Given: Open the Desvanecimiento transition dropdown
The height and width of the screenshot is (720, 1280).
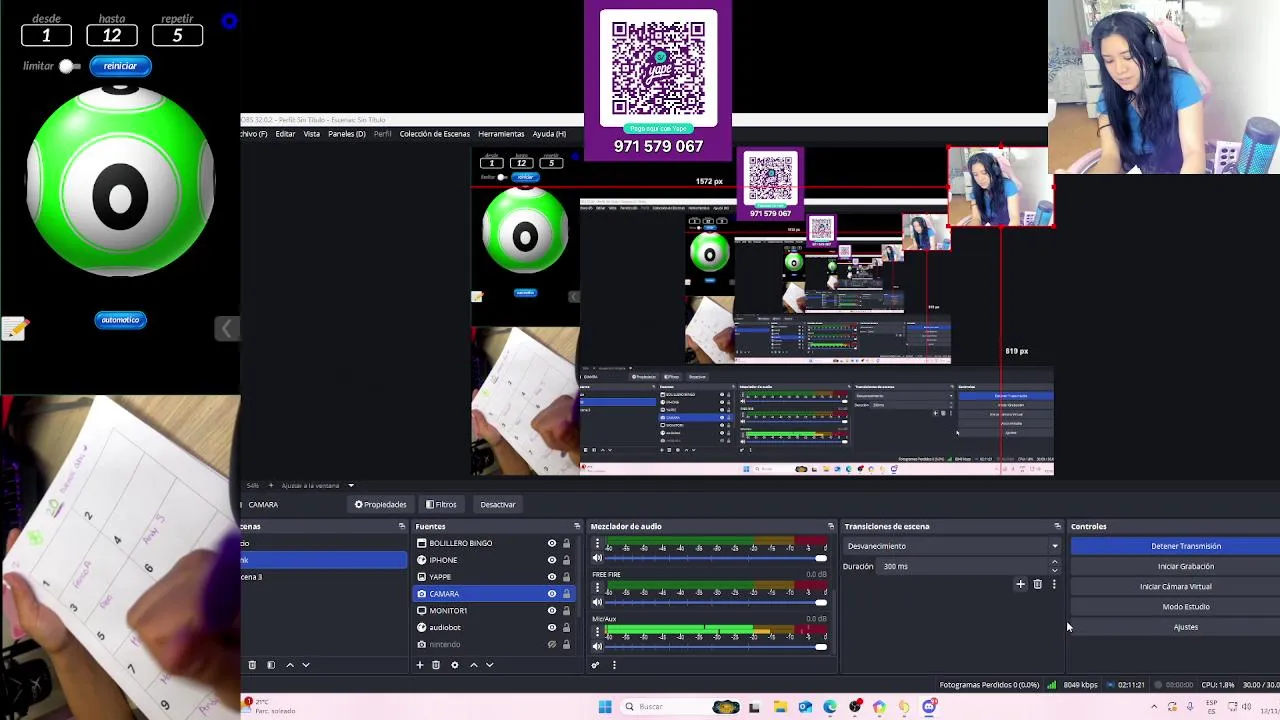Looking at the screenshot, I should point(952,546).
